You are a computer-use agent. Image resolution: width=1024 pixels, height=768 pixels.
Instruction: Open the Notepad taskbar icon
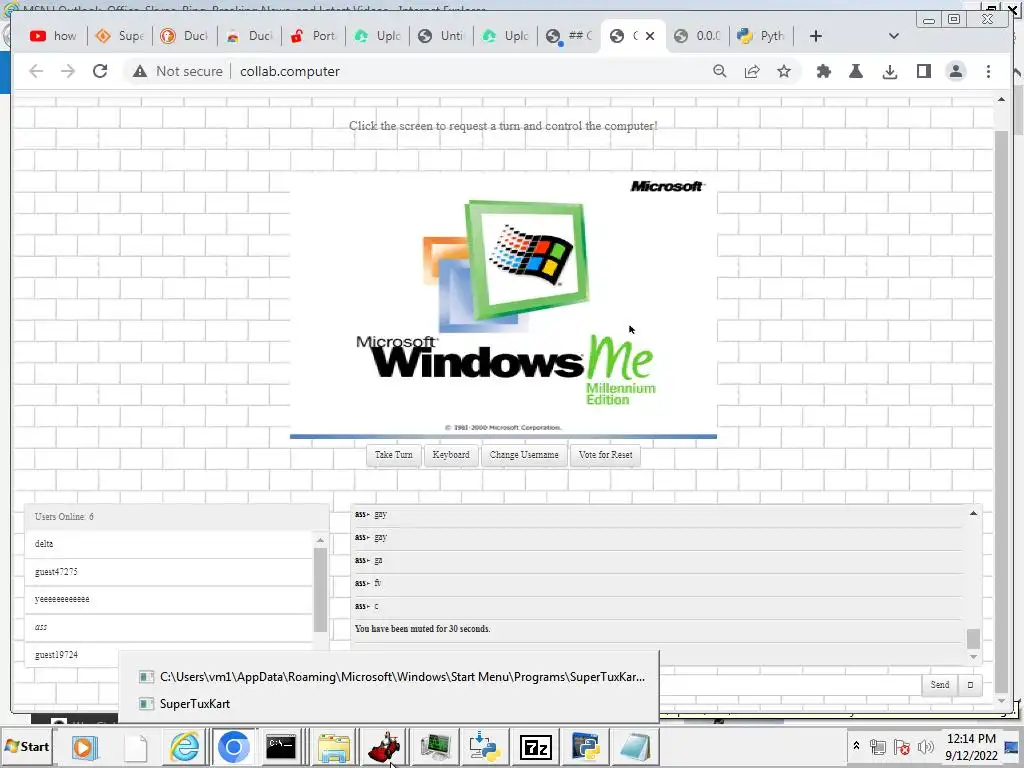635,746
